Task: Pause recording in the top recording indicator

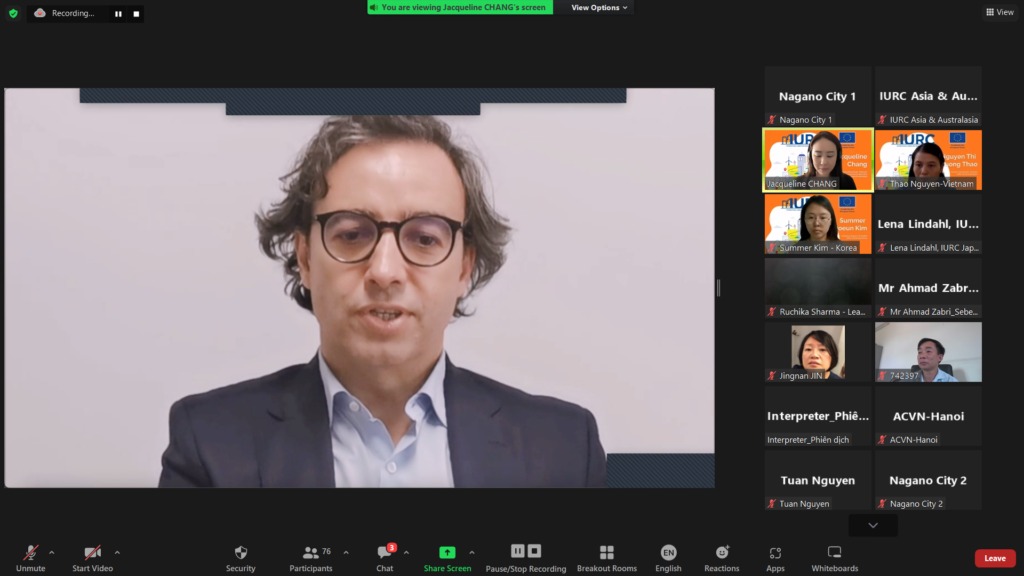Action: (118, 14)
